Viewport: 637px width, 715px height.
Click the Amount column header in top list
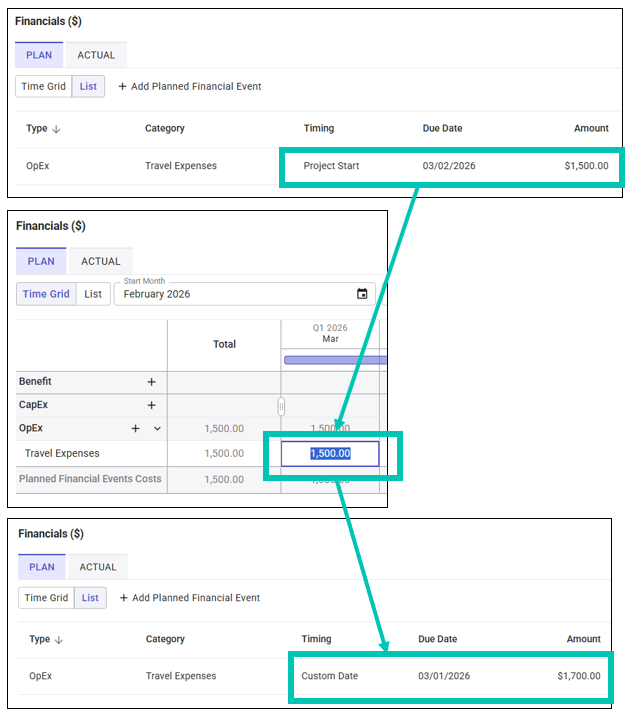pos(591,129)
